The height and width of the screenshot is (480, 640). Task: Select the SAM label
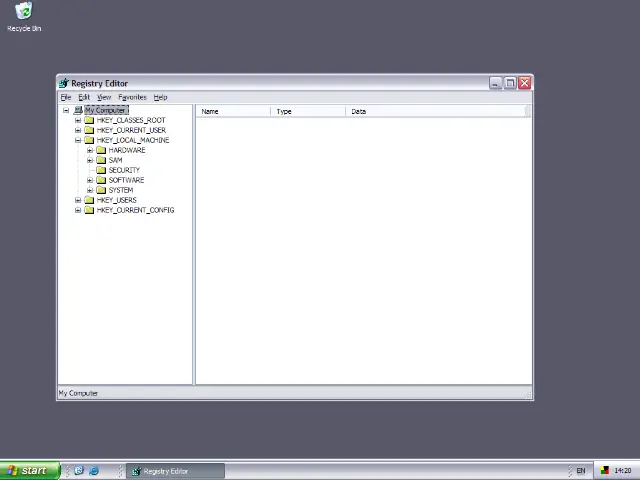tap(116, 160)
